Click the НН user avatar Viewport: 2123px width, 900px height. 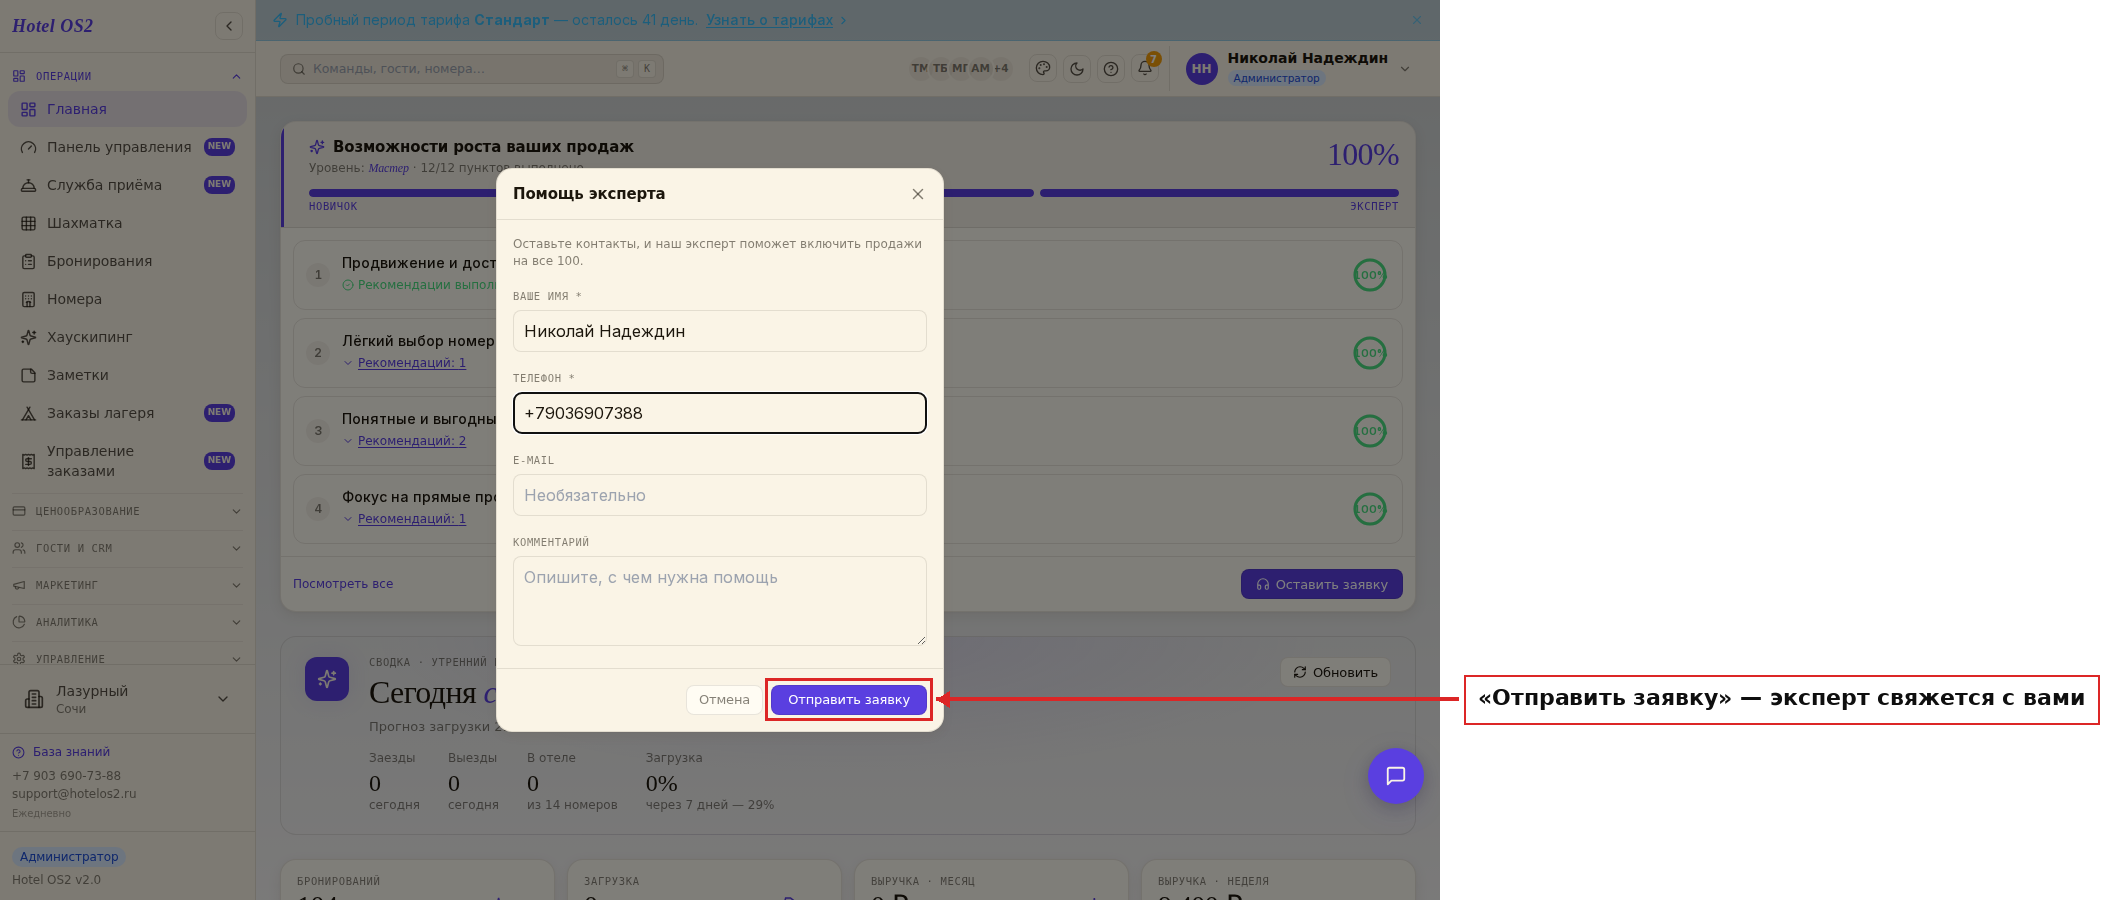1202,69
